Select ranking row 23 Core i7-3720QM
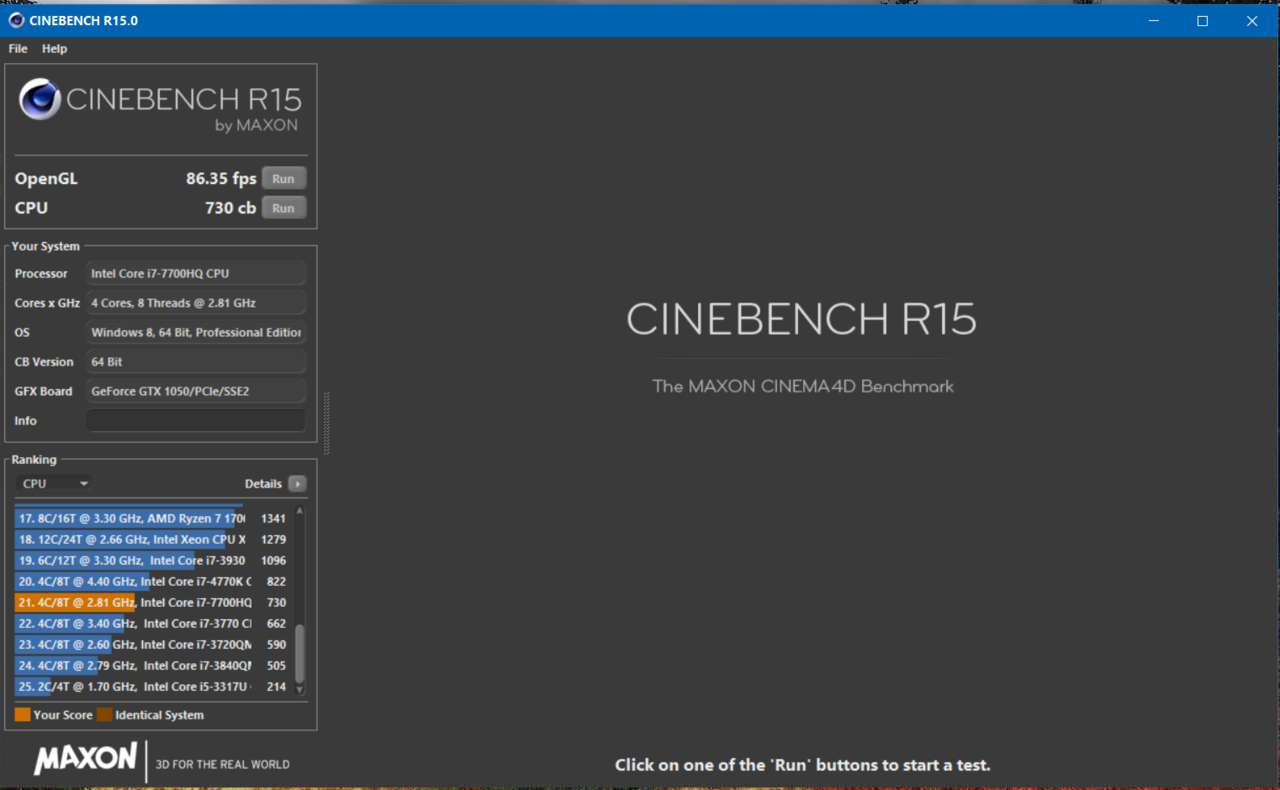The width and height of the screenshot is (1280, 790). pyautogui.click(x=152, y=645)
